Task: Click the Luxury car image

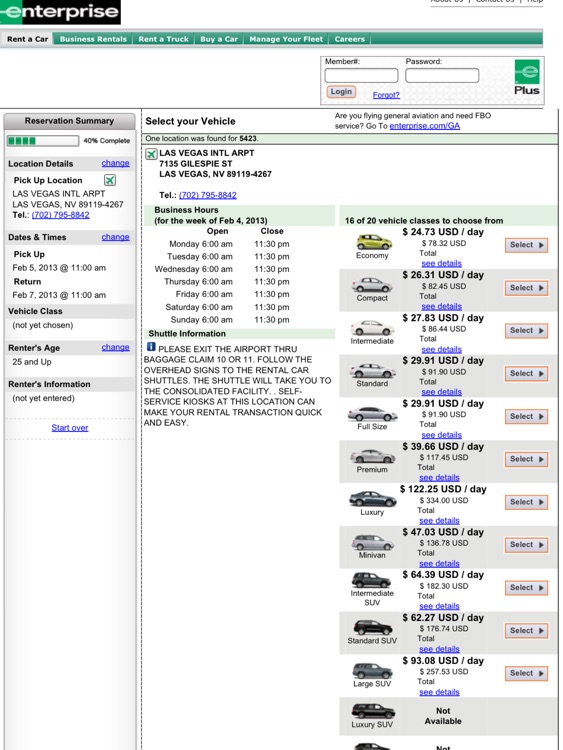Action: click(x=373, y=499)
